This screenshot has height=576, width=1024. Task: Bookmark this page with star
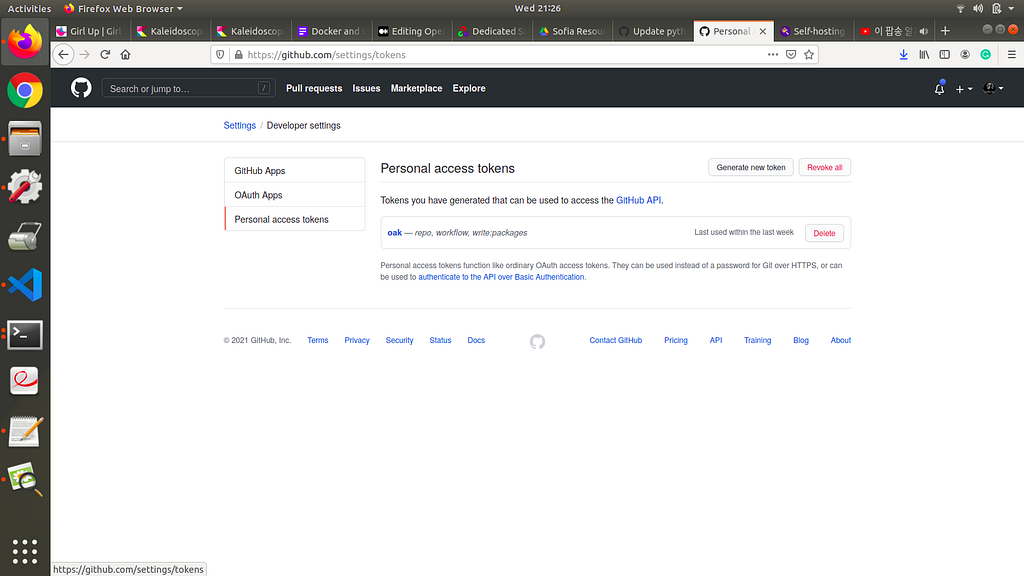click(809, 55)
